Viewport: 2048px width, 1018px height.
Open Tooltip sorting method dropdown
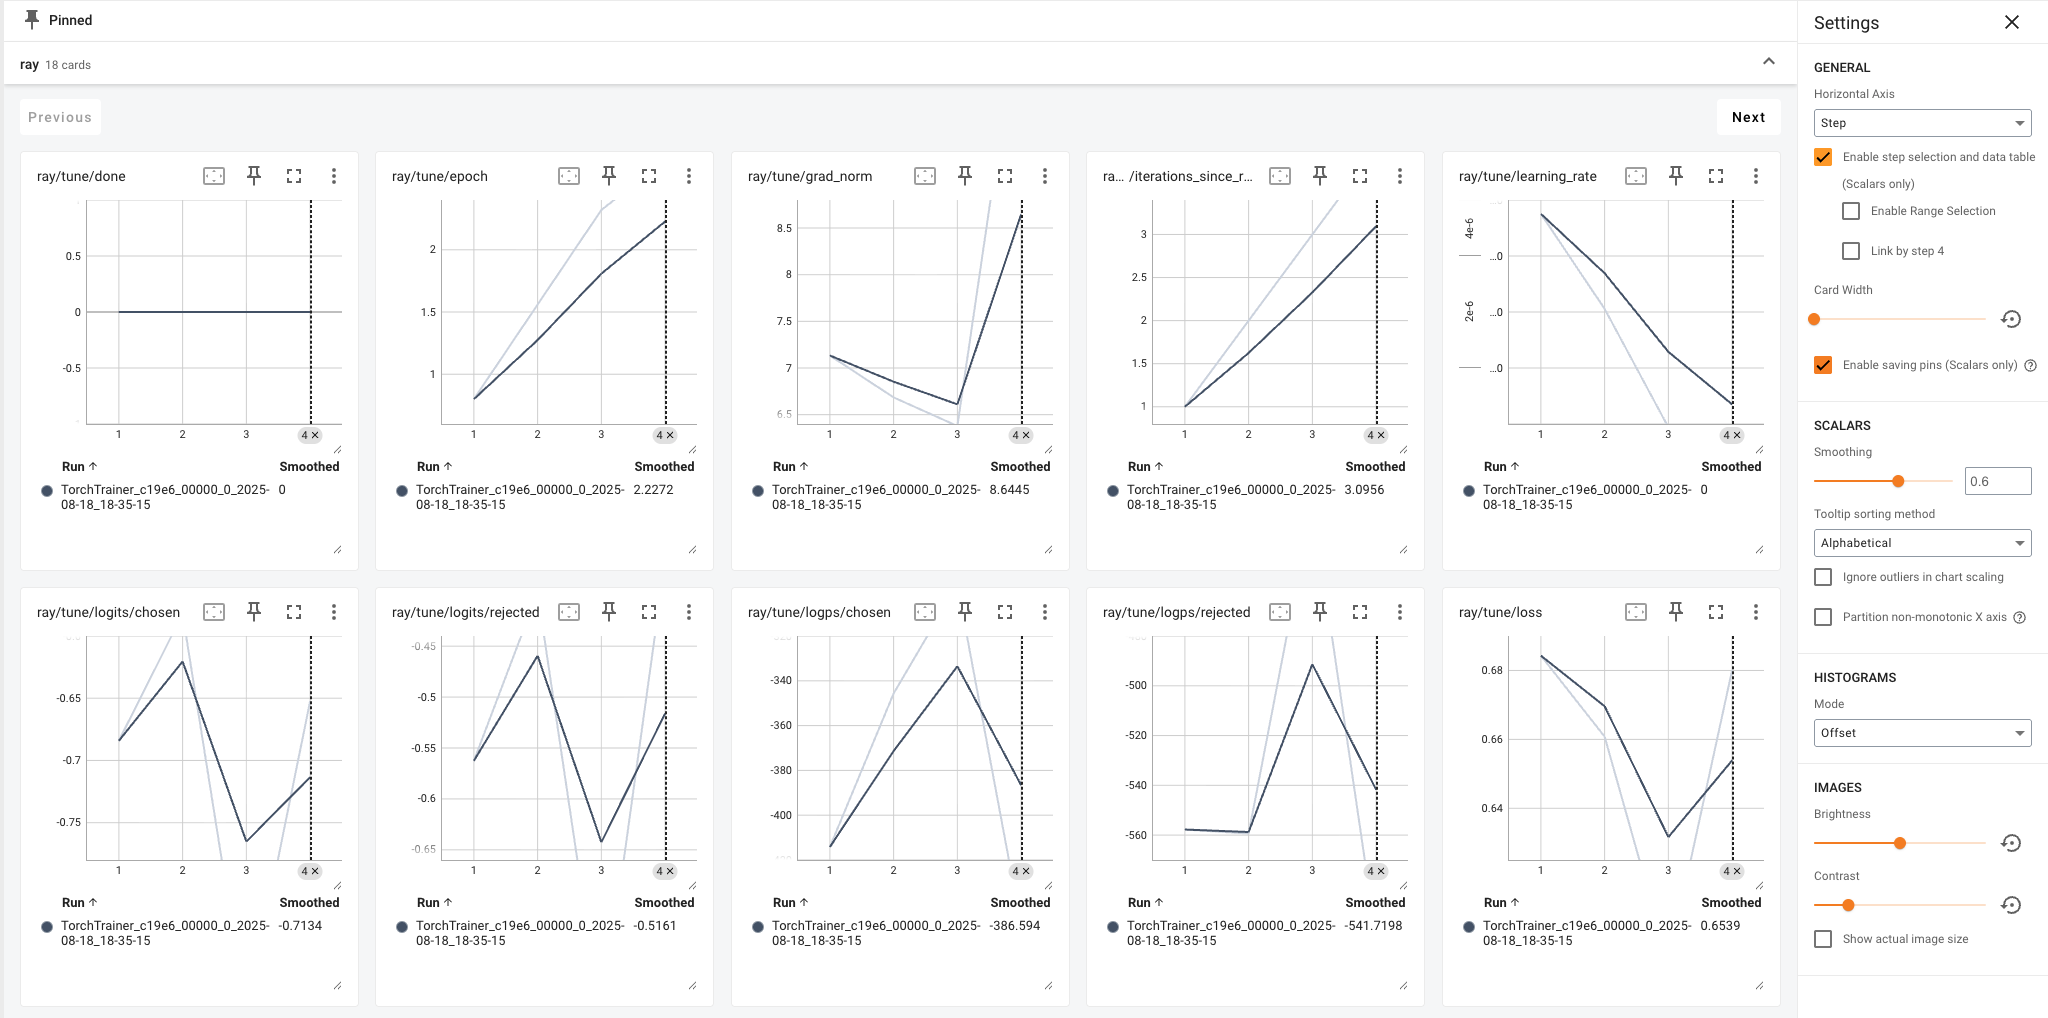point(1922,543)
